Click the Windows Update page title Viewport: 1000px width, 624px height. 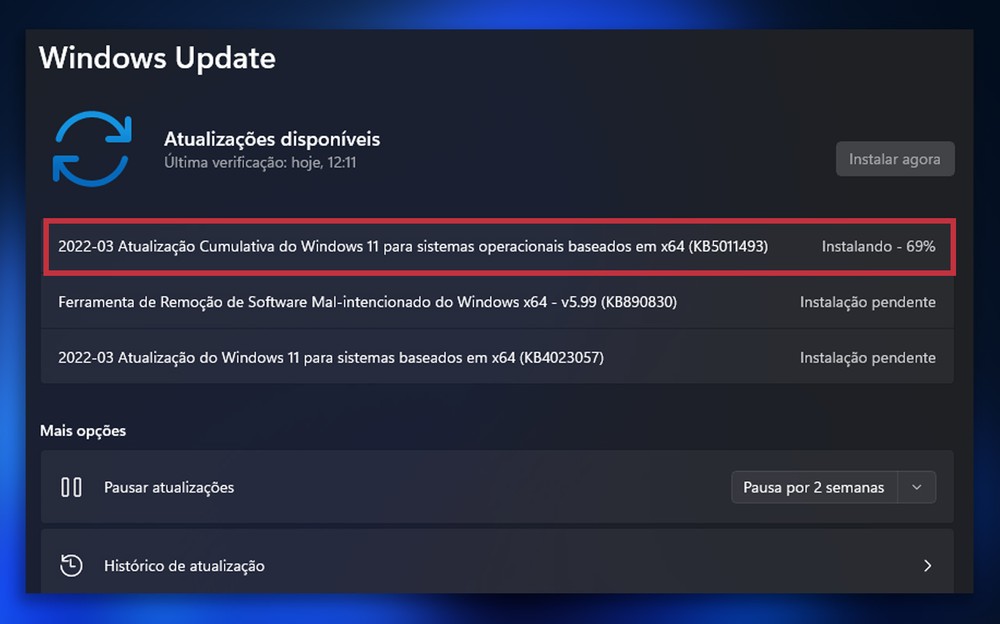click(x=157, y=58)
